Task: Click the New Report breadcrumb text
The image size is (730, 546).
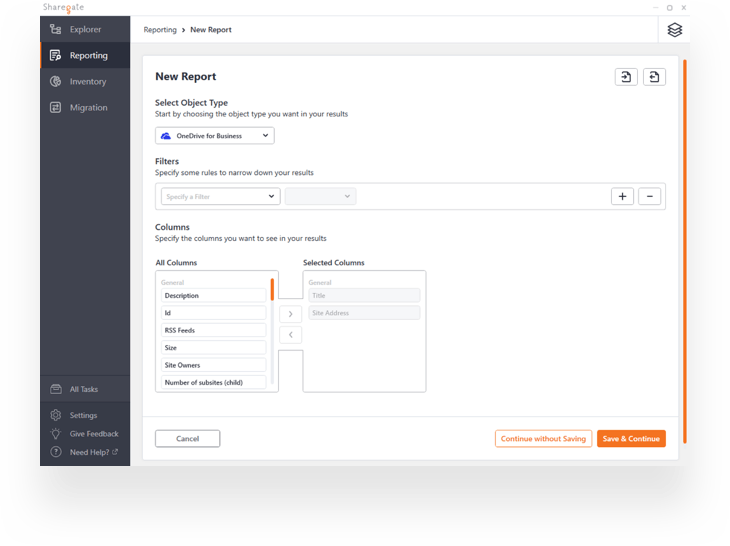Action: tap(211, 30)
